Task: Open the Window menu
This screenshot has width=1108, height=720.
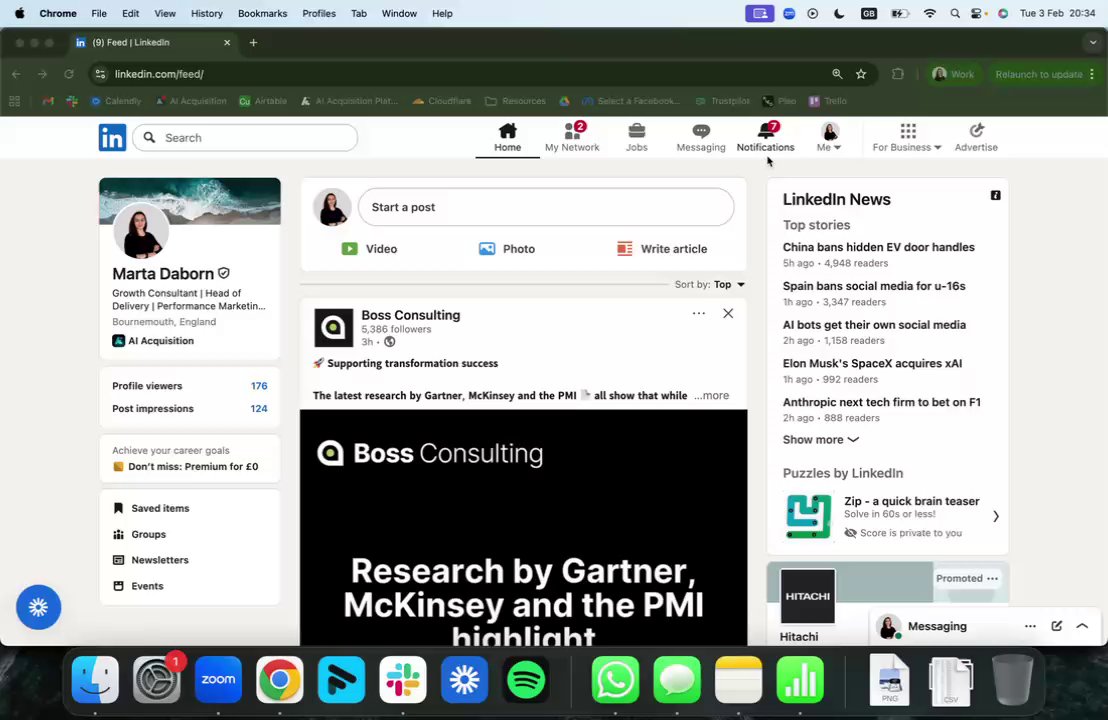Action: 399,13
